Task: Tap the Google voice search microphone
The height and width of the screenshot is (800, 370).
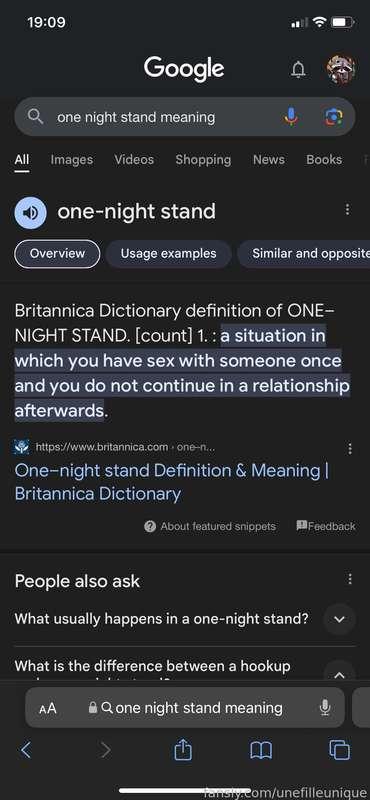Action: point(291,117)
